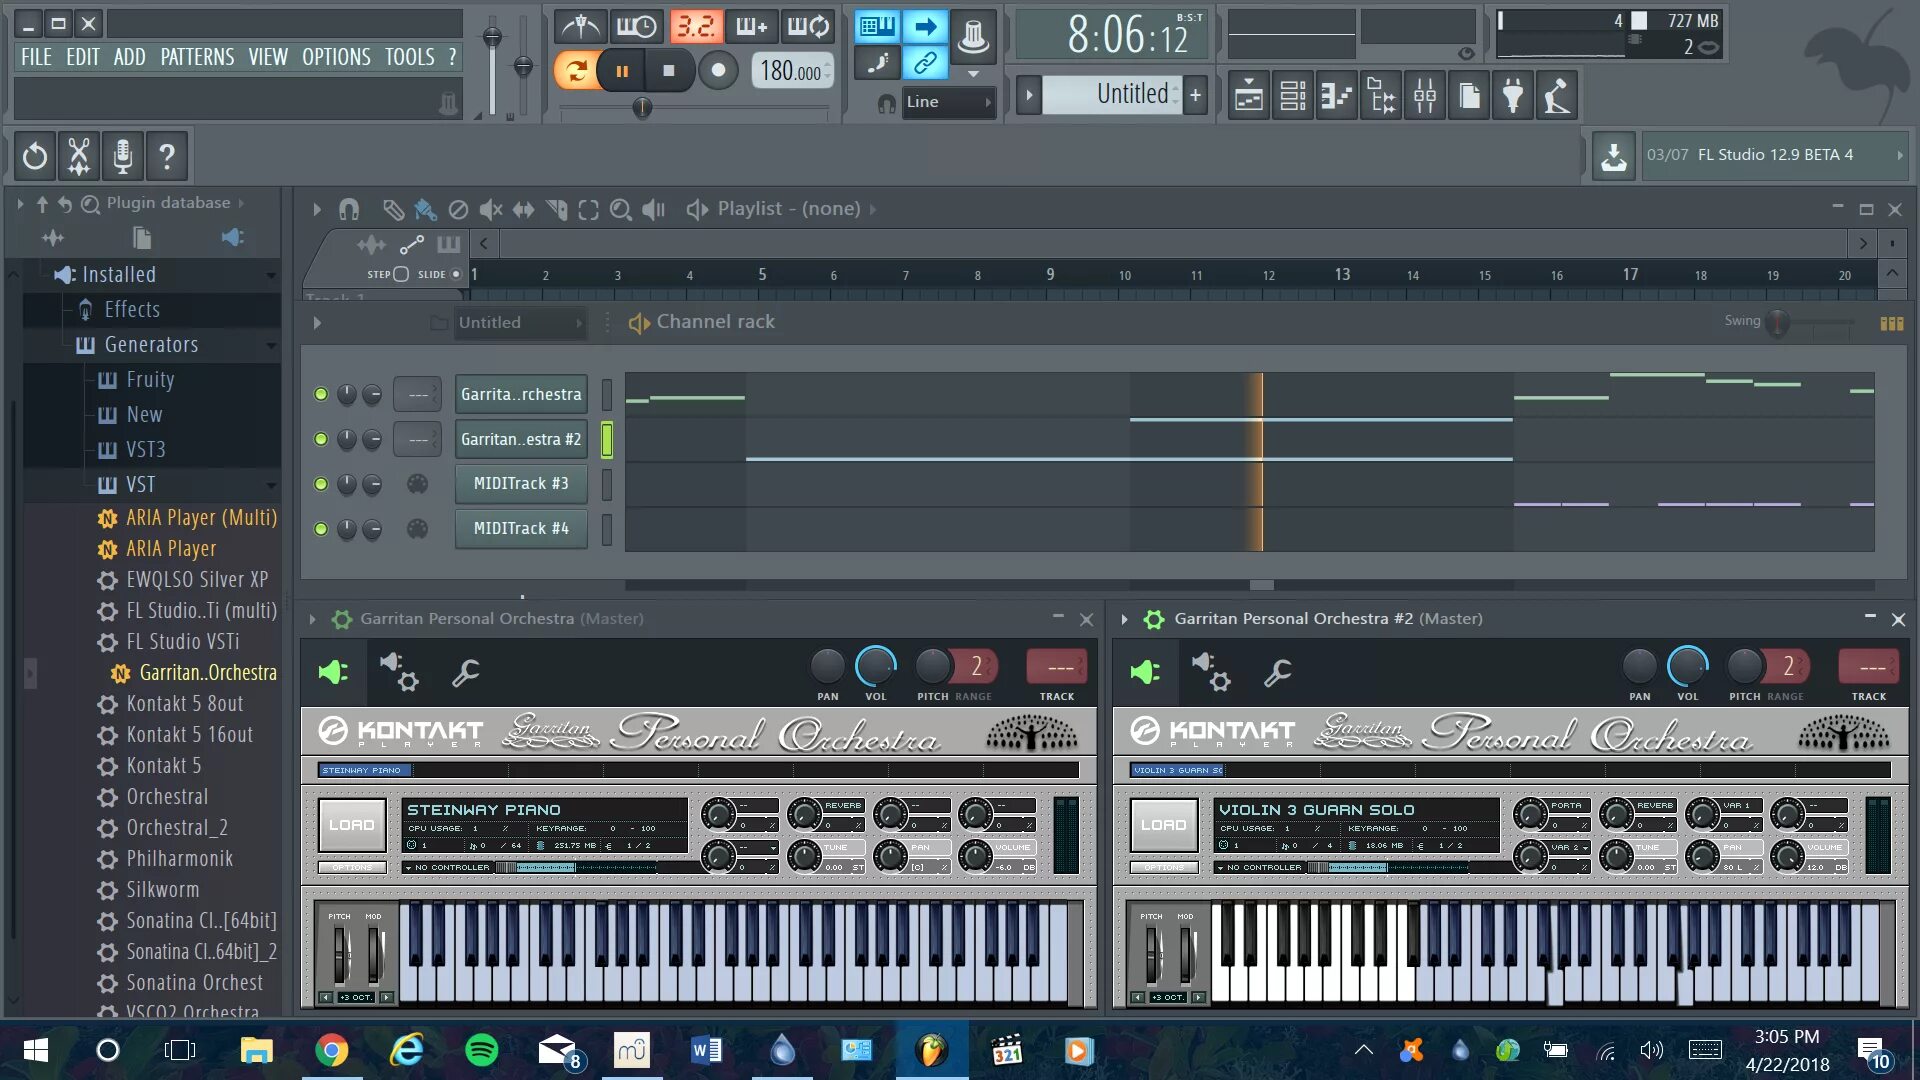Open the Playlist menu arrow

(x=317, y=209)
